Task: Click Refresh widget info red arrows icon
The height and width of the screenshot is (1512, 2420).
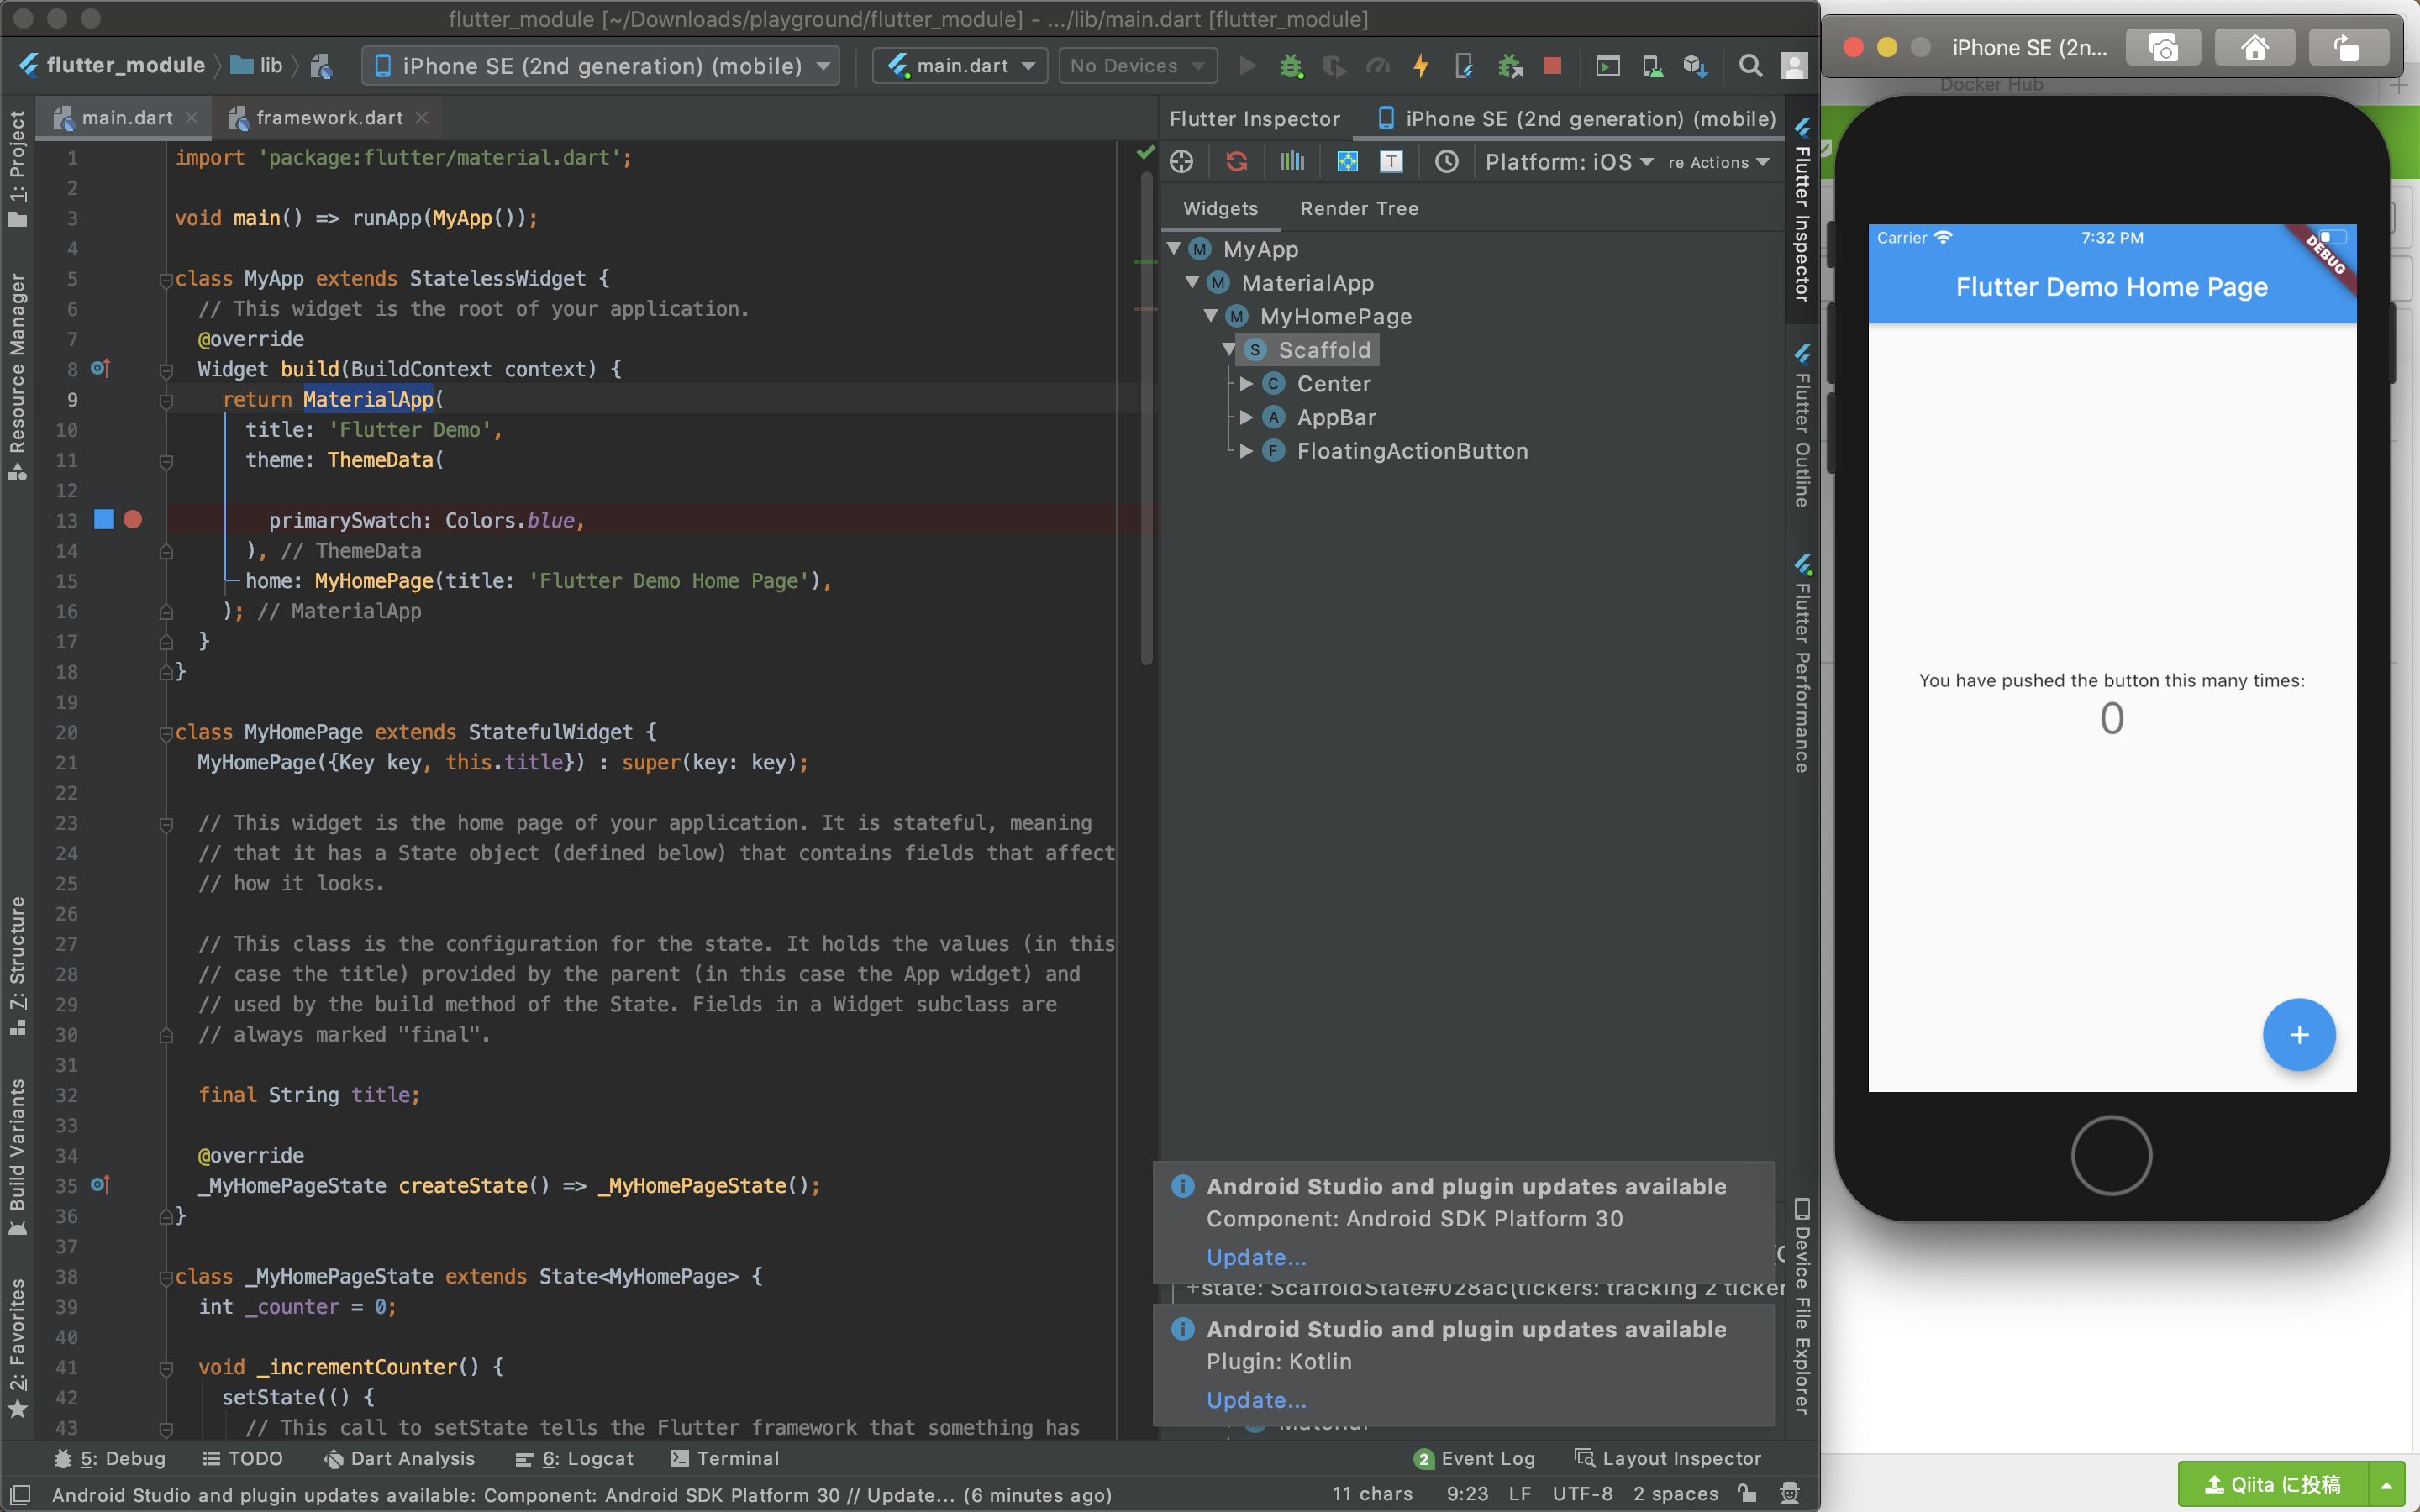Action: [1237, 161]
